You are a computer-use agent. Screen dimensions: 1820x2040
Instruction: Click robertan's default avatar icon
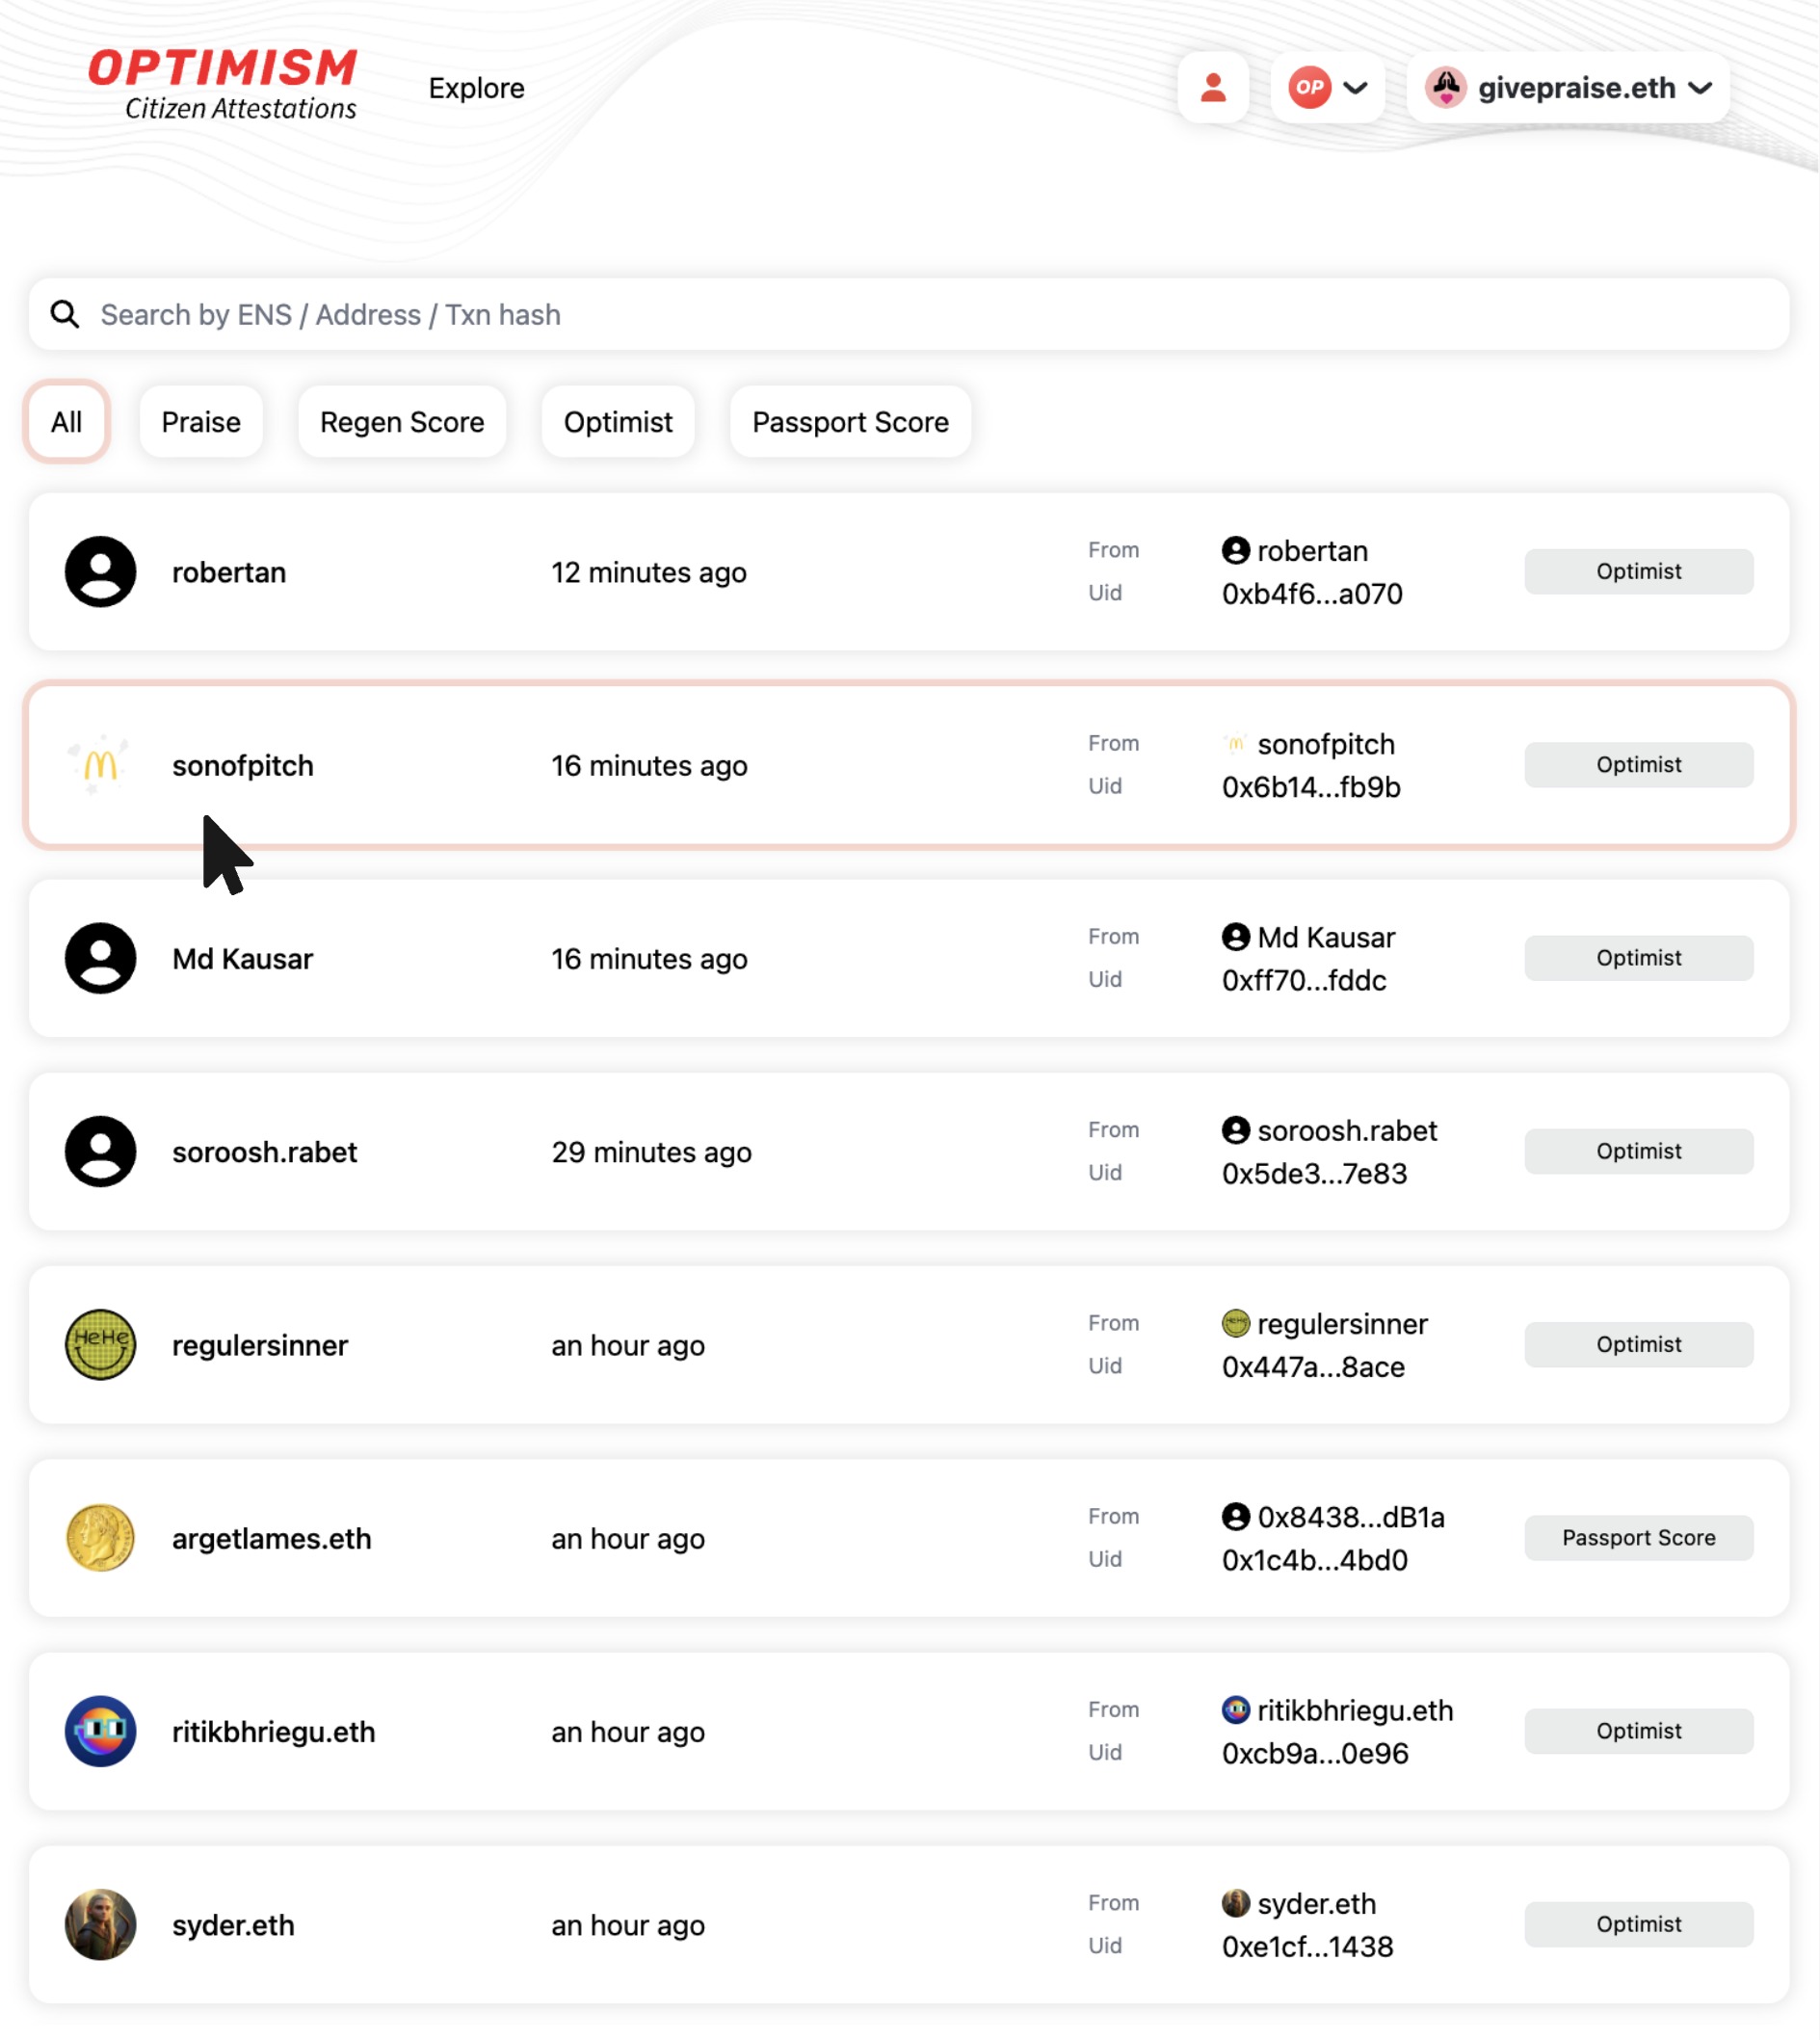tap(100, 572)
